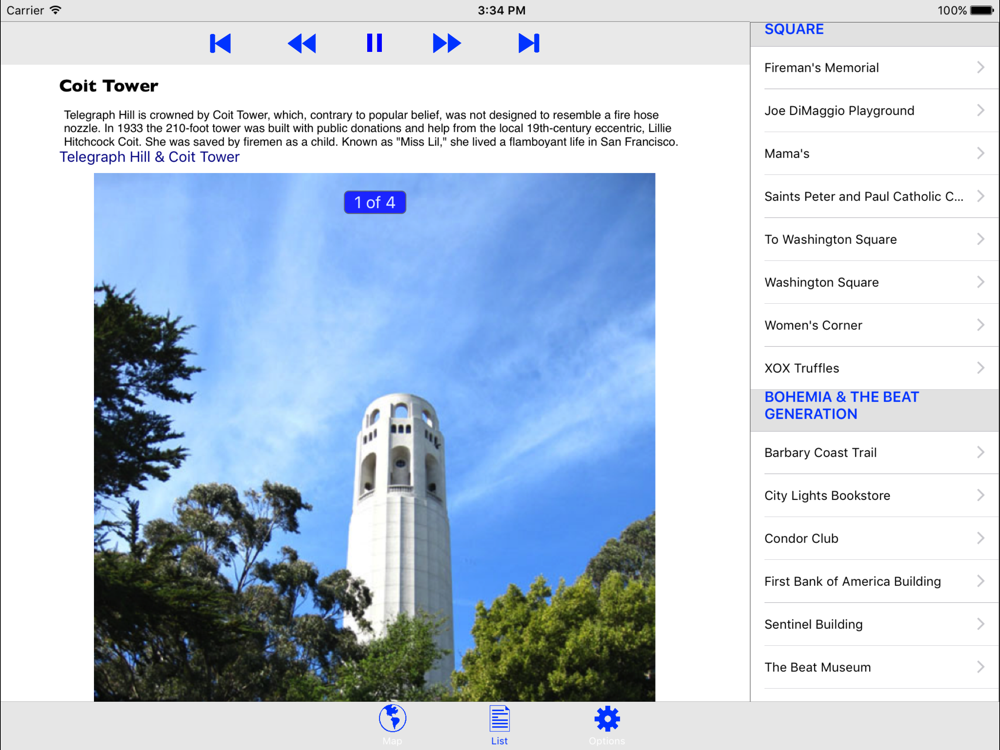Select Sentinel Building in the list
This screenshot has width=1000, height=750.
point(875,624)
